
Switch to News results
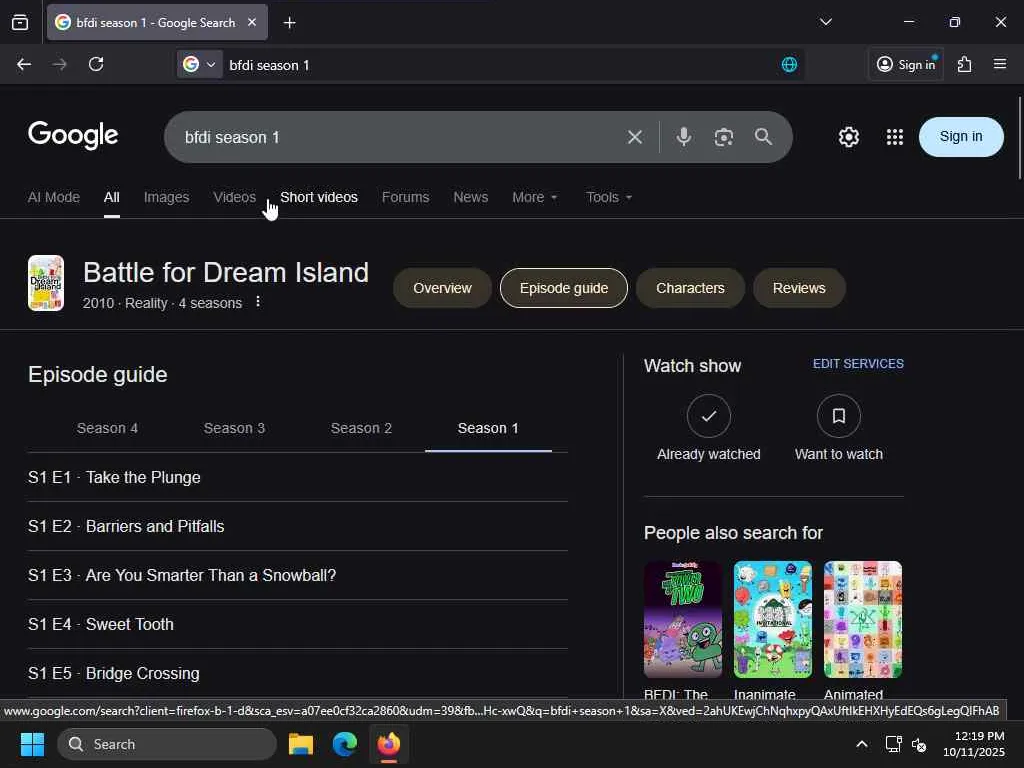pos(471,197)
